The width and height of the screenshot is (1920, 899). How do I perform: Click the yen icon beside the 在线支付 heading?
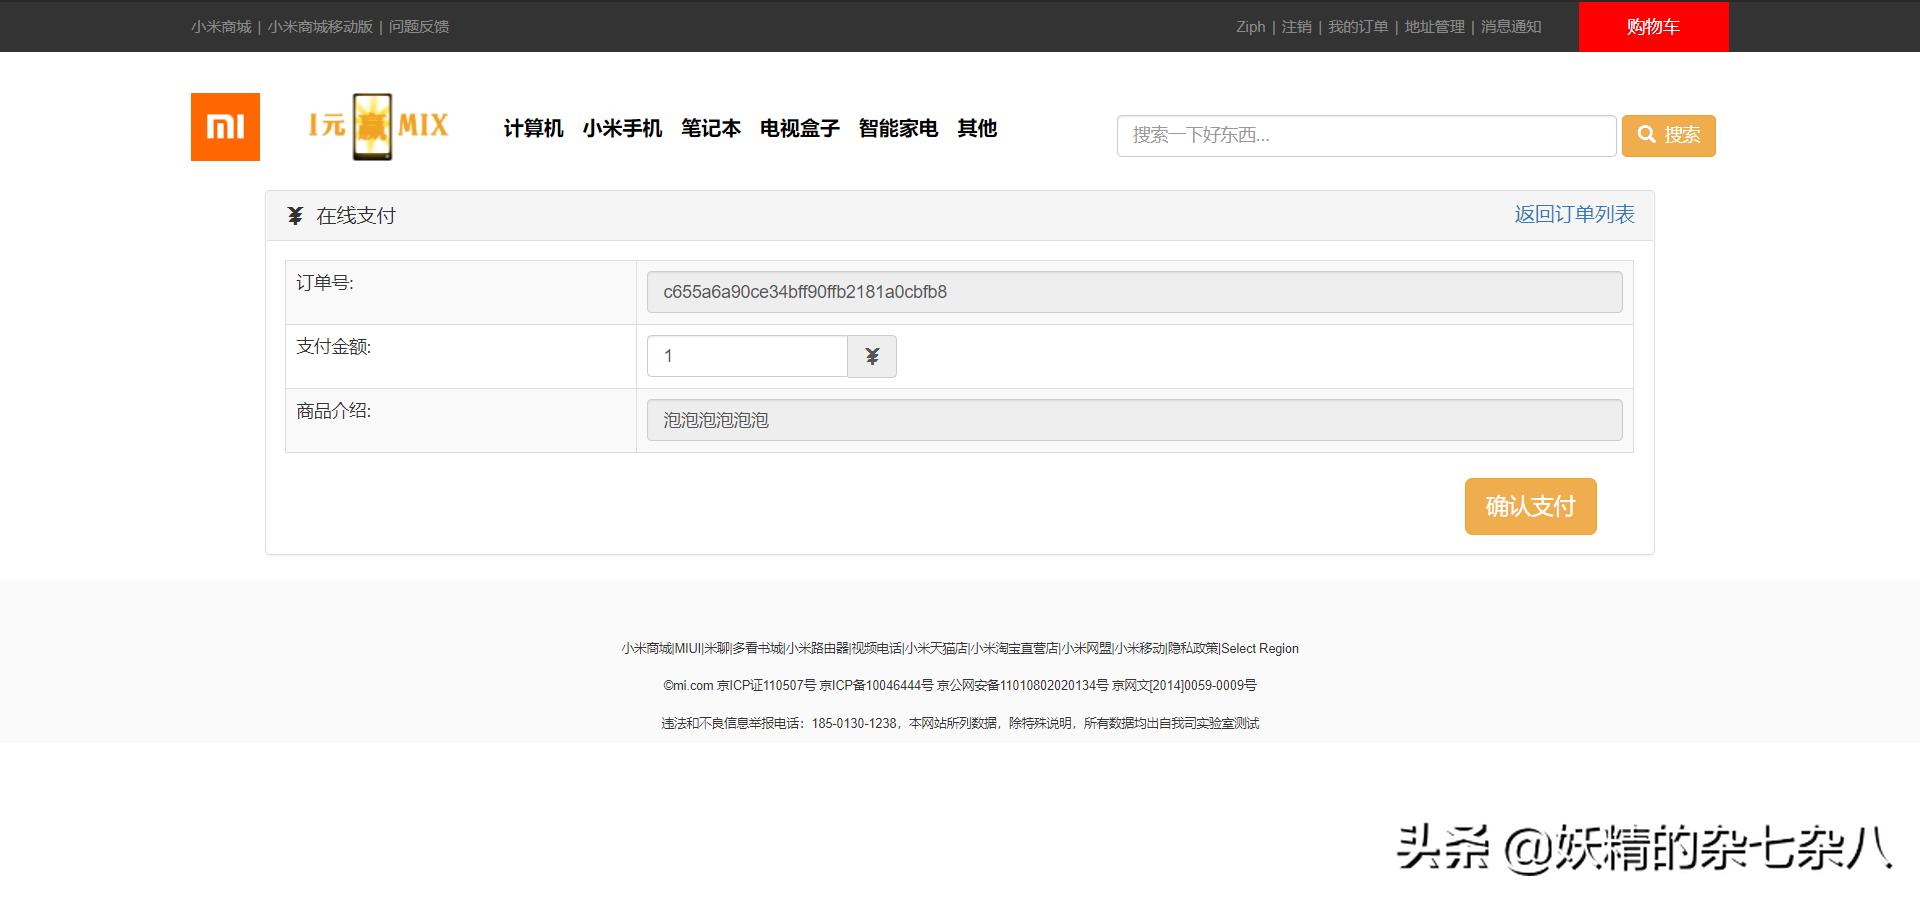point(295,216)
